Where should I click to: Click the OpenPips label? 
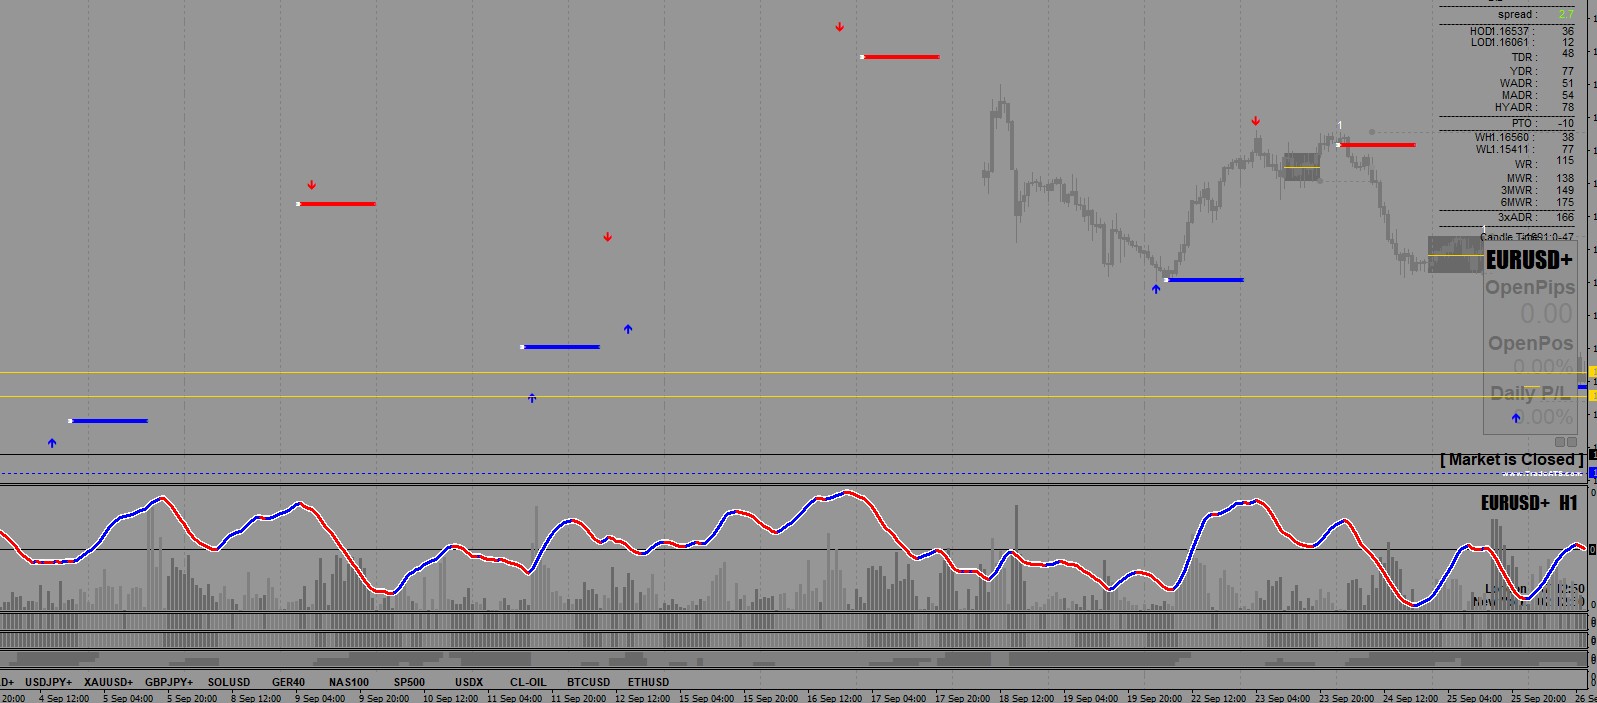1530,287
